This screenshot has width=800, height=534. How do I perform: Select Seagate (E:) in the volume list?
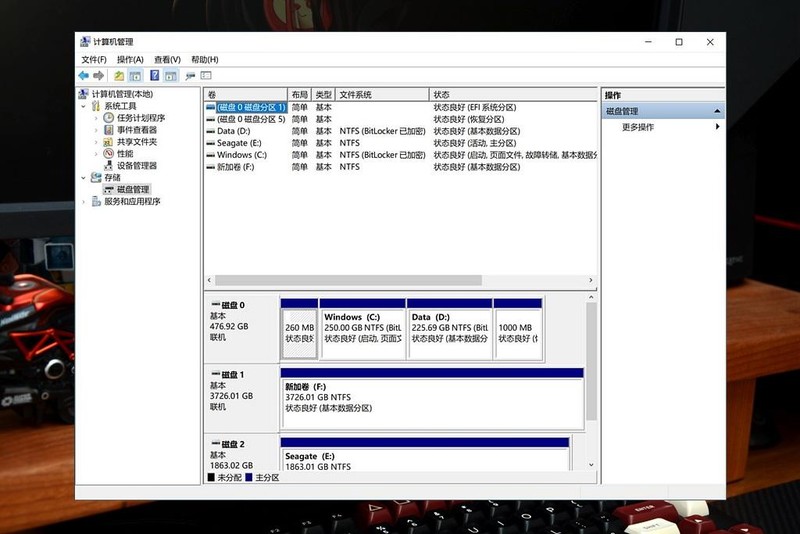238,143
